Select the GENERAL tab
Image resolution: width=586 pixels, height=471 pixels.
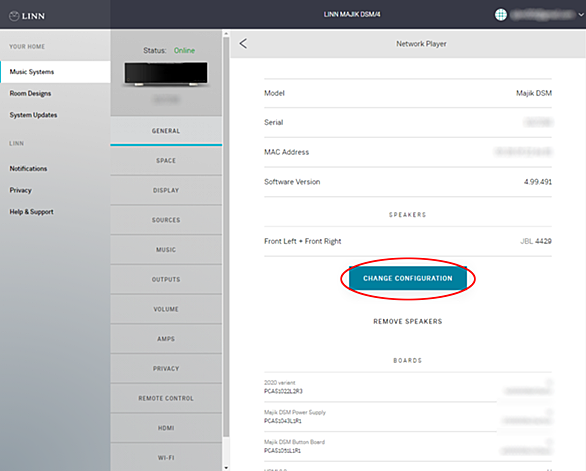click(166, 131)
